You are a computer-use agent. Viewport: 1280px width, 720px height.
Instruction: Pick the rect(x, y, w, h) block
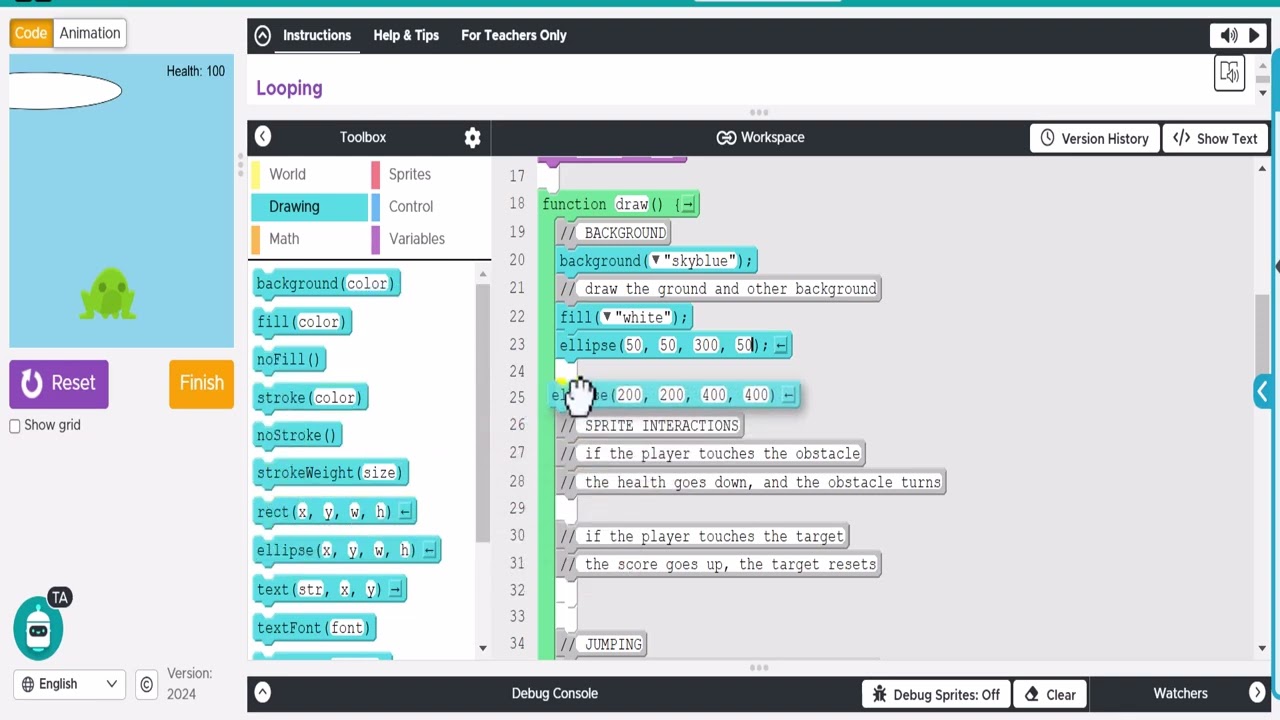tap(334, 512)
